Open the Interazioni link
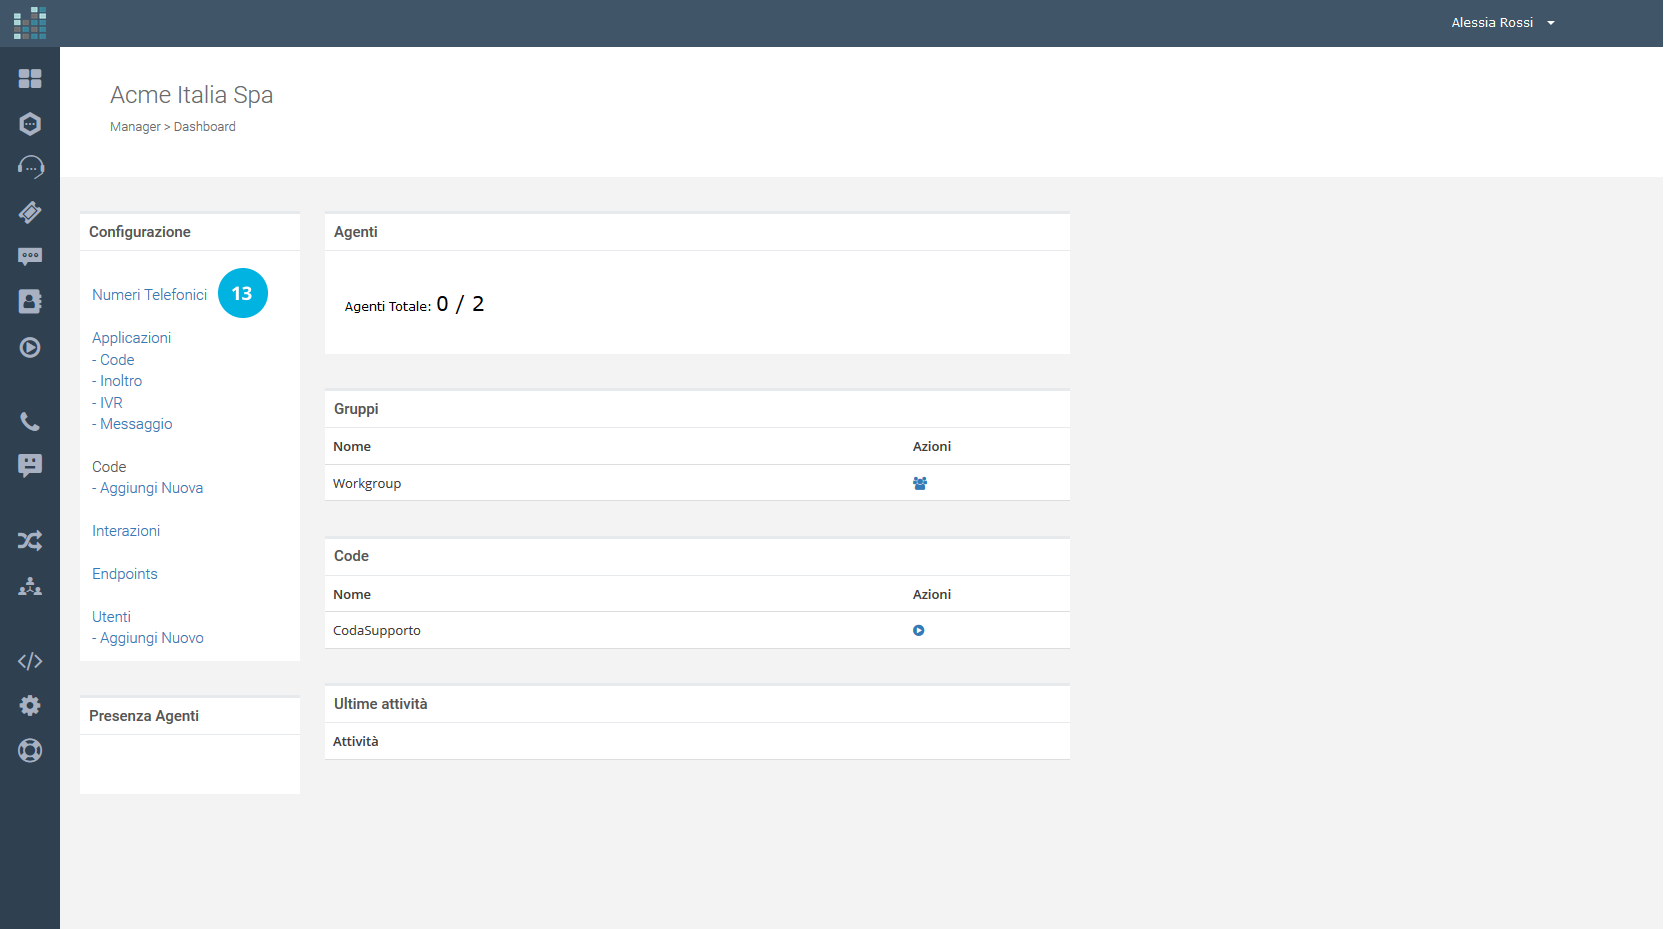This screenshot has width=1664, height=929. (x=126, y=531)
